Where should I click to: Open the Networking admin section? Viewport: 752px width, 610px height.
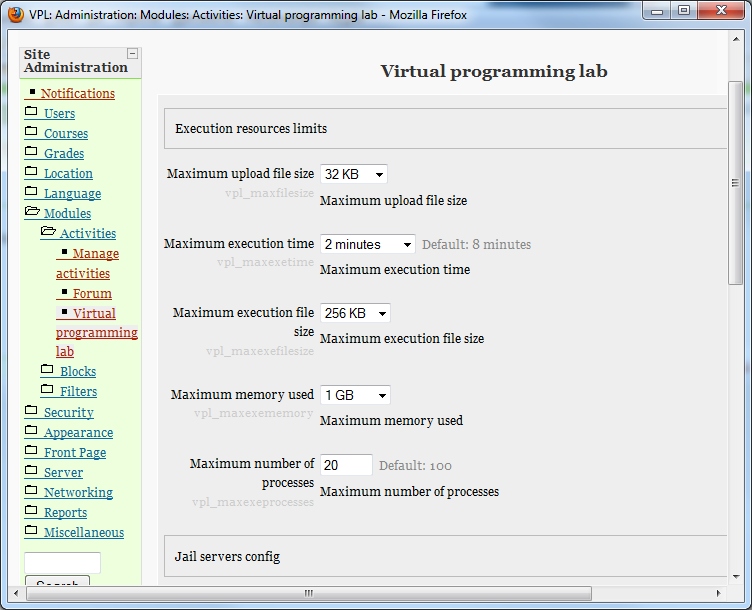(79, 493)
